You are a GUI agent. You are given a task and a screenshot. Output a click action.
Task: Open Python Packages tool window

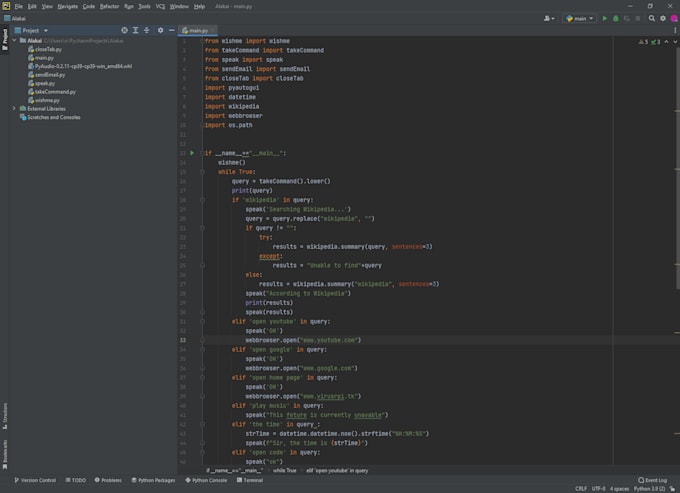[153, 480]
